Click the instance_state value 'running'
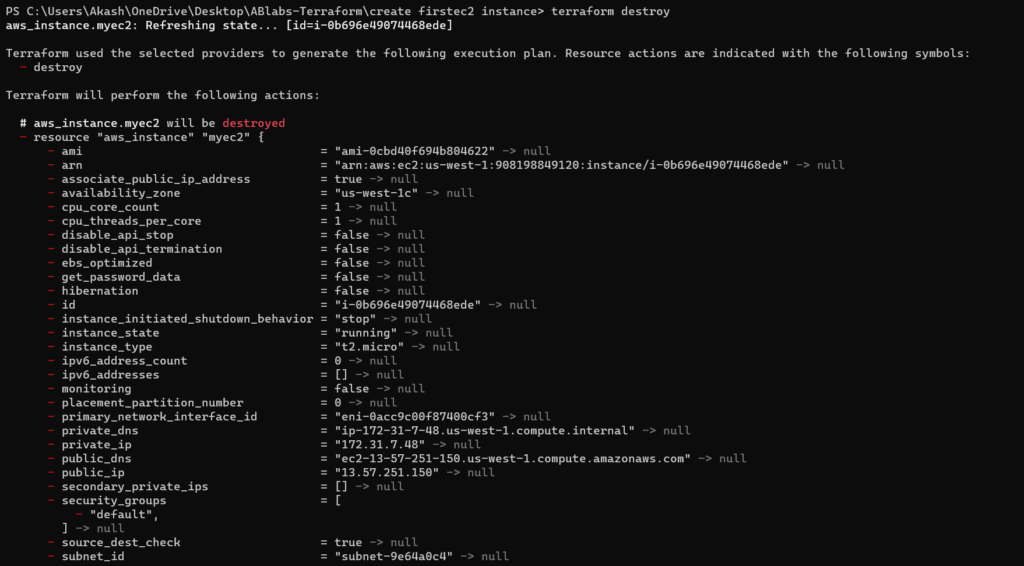 click(366, 333)
